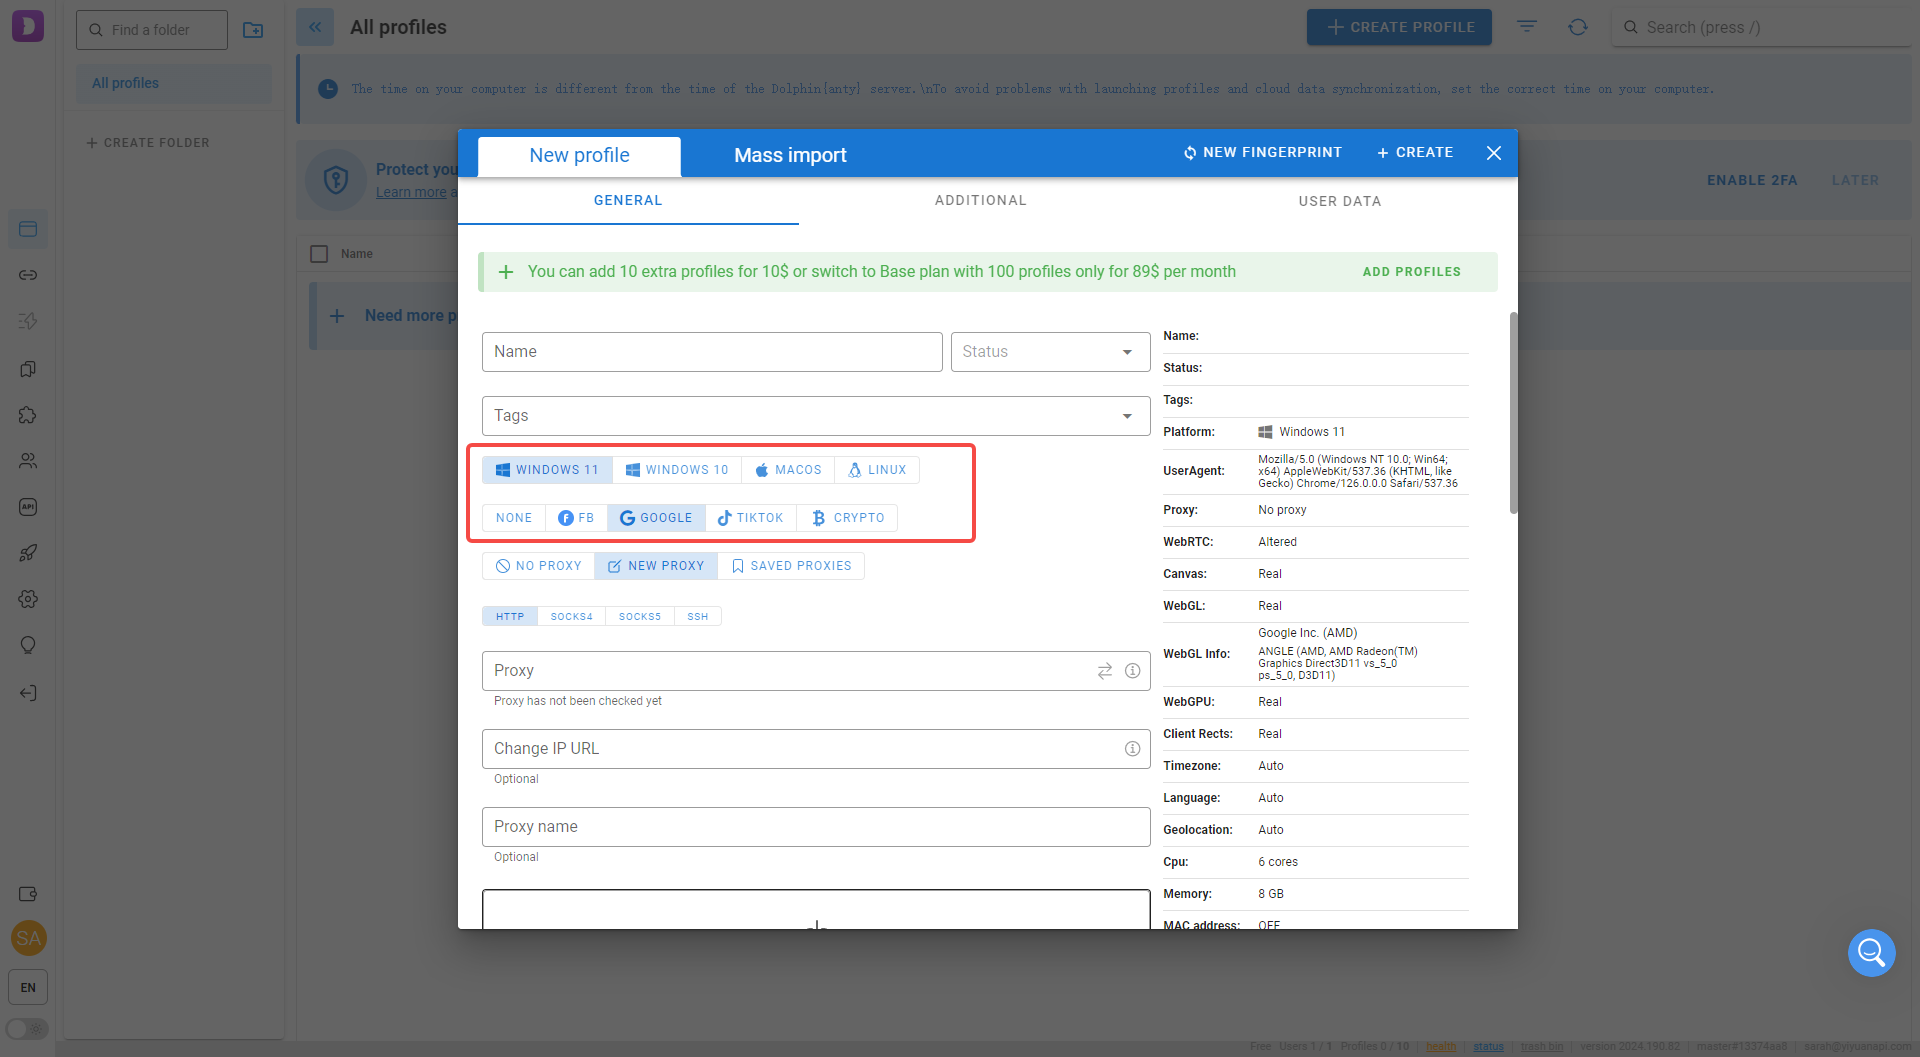Screen dimensions: 1920x1057
Task: Open the filter icon in top bar
Action: coord(1527,27)
